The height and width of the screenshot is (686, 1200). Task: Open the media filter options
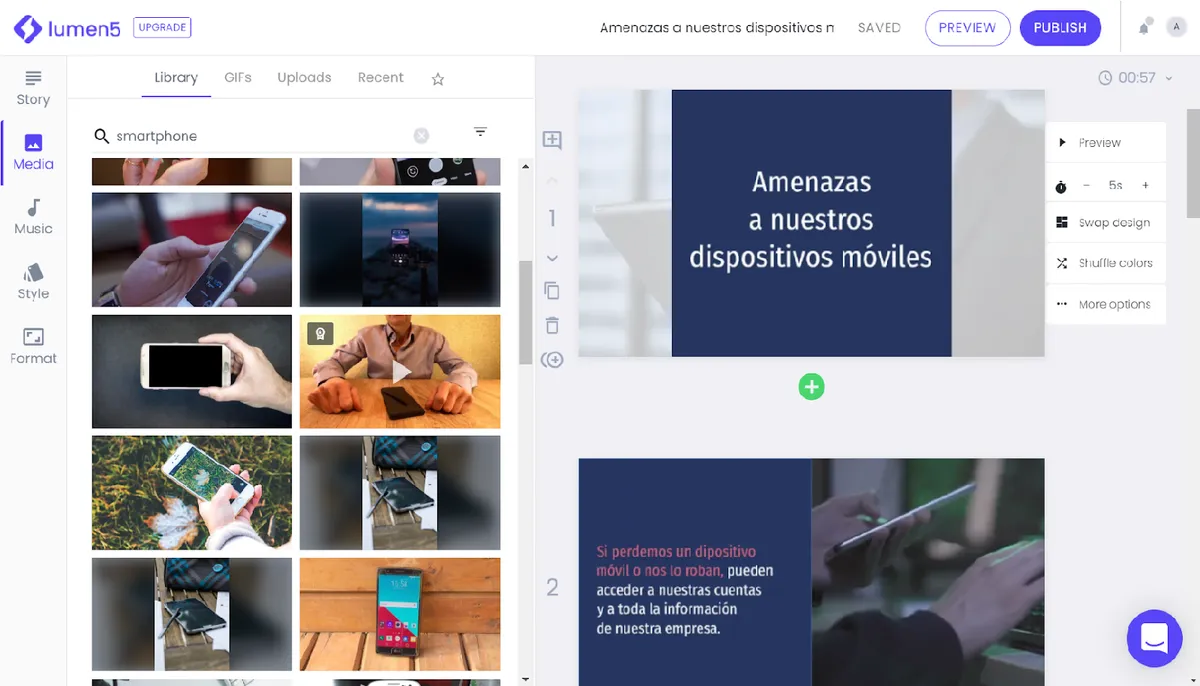pyautogui.click(x=480, y=132)
